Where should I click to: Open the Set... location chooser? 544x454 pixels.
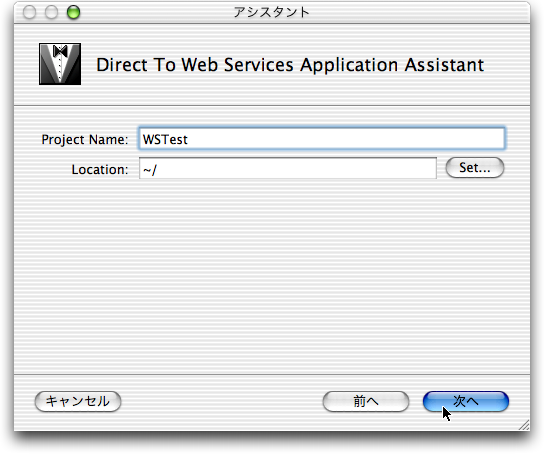[475, 168]
